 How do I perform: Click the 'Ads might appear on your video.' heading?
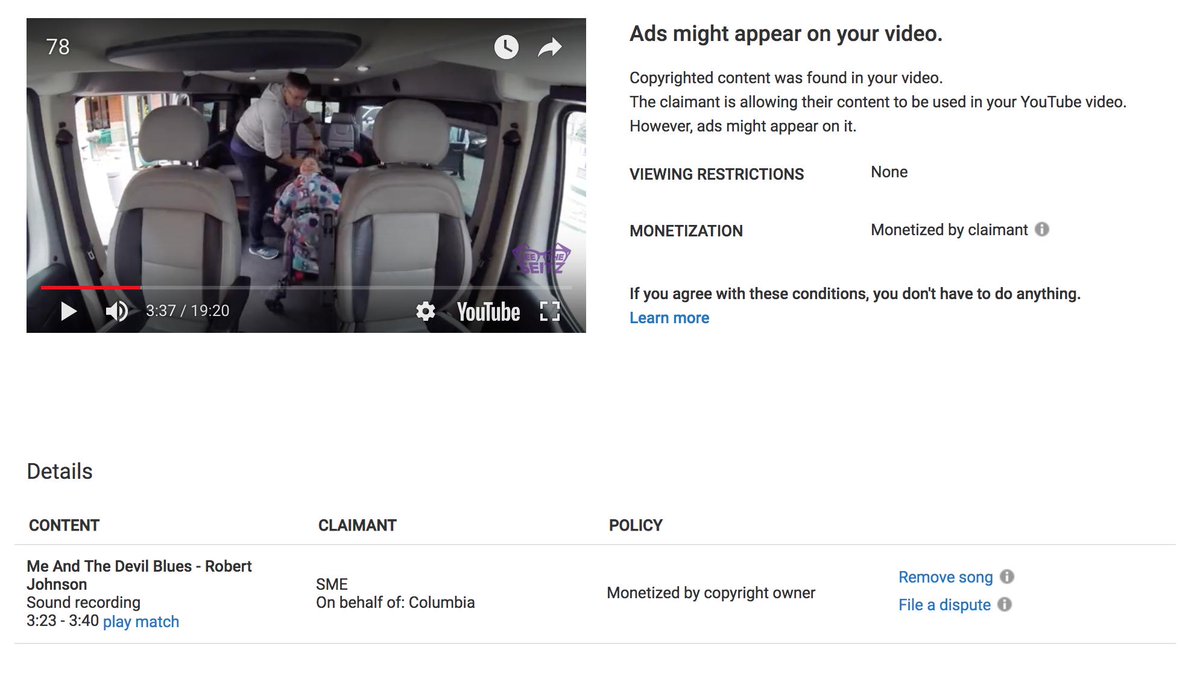[x=786, y=34]
